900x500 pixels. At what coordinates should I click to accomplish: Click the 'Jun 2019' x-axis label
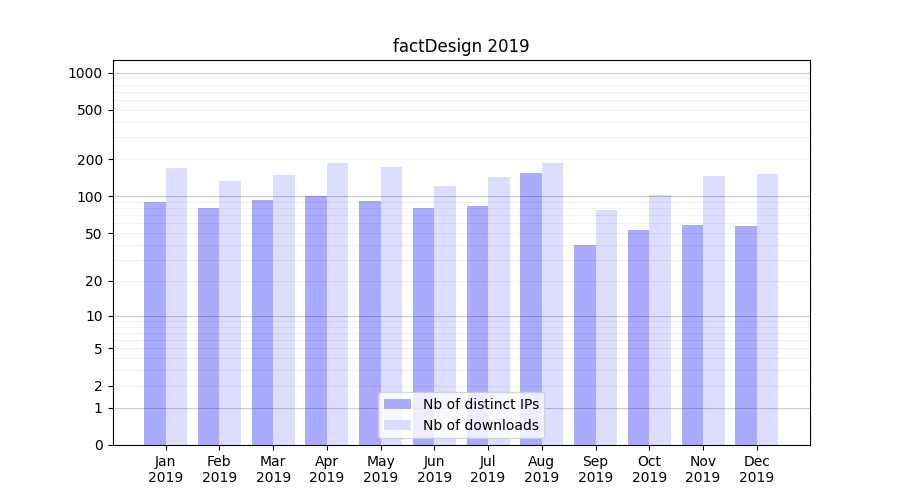(x=434, y=469)
